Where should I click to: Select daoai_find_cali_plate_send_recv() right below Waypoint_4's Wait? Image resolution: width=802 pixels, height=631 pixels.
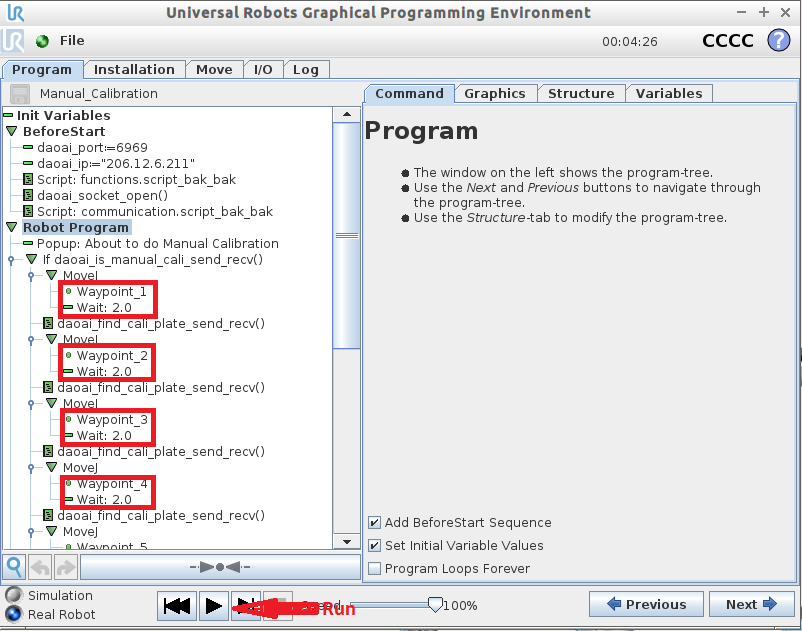[x=154, y=515]
